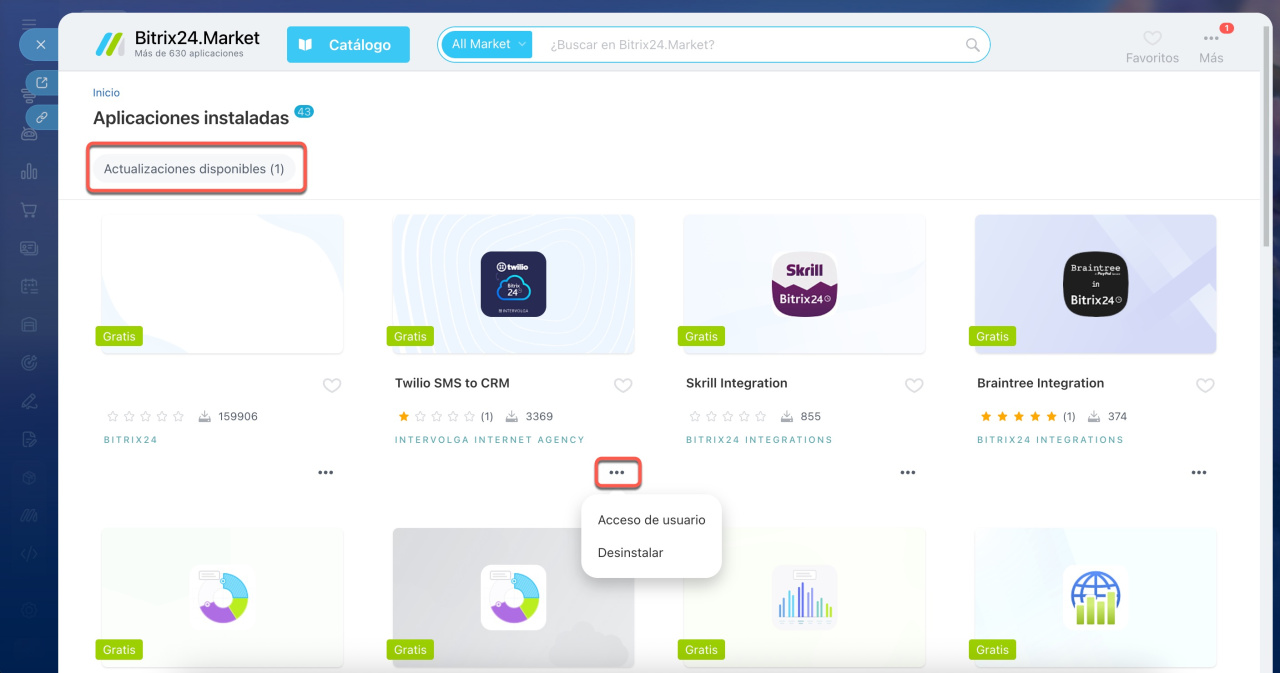Expand the All Market dropdown
The width and height of the screenshot is (1280, 673).
point(487,44)
